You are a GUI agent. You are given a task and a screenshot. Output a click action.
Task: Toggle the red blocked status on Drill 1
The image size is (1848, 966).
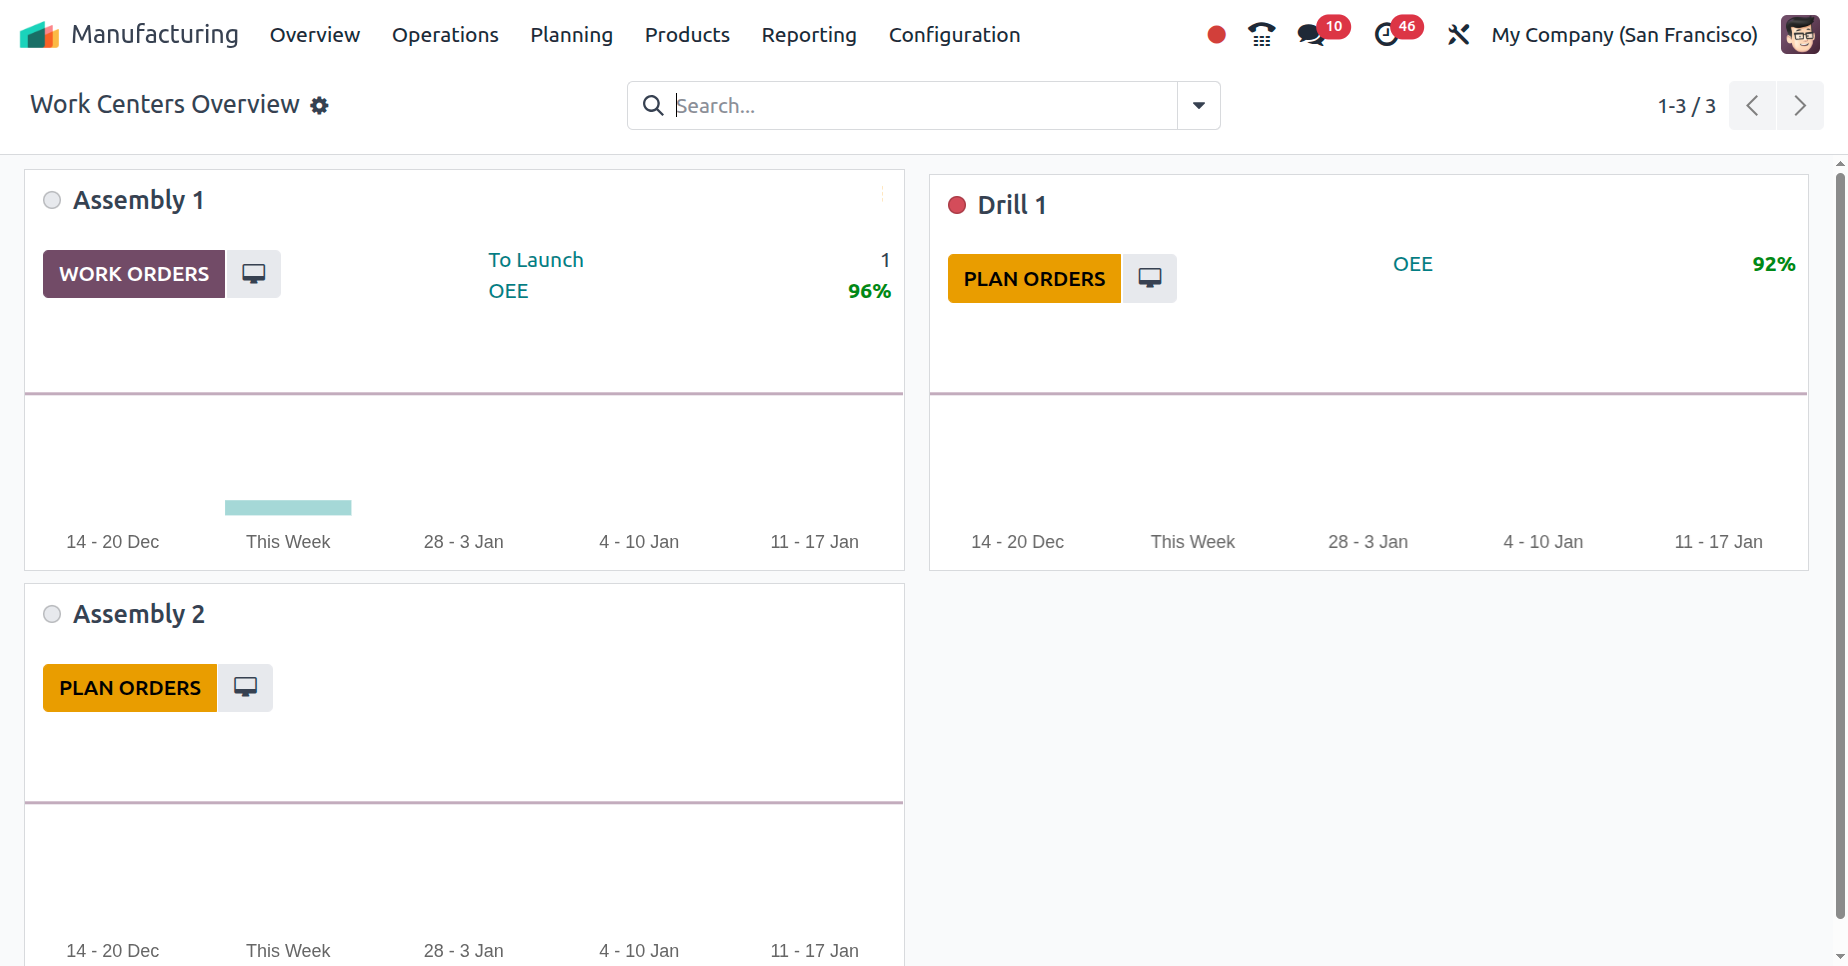pos(957,204)
